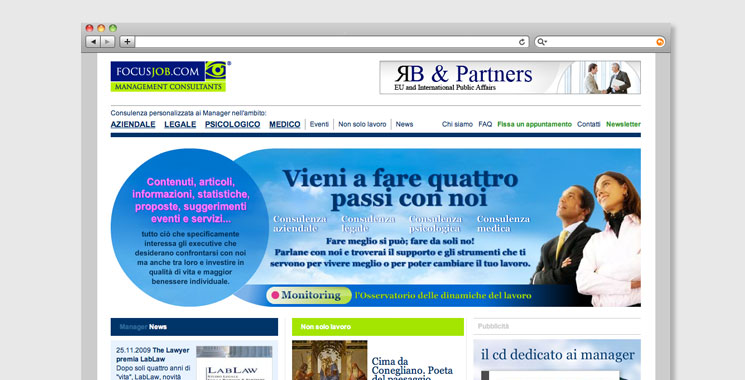Image resolution: width=745 pixels, height=380 pixels.
Task: Open the News menu link
Action: 404,124
